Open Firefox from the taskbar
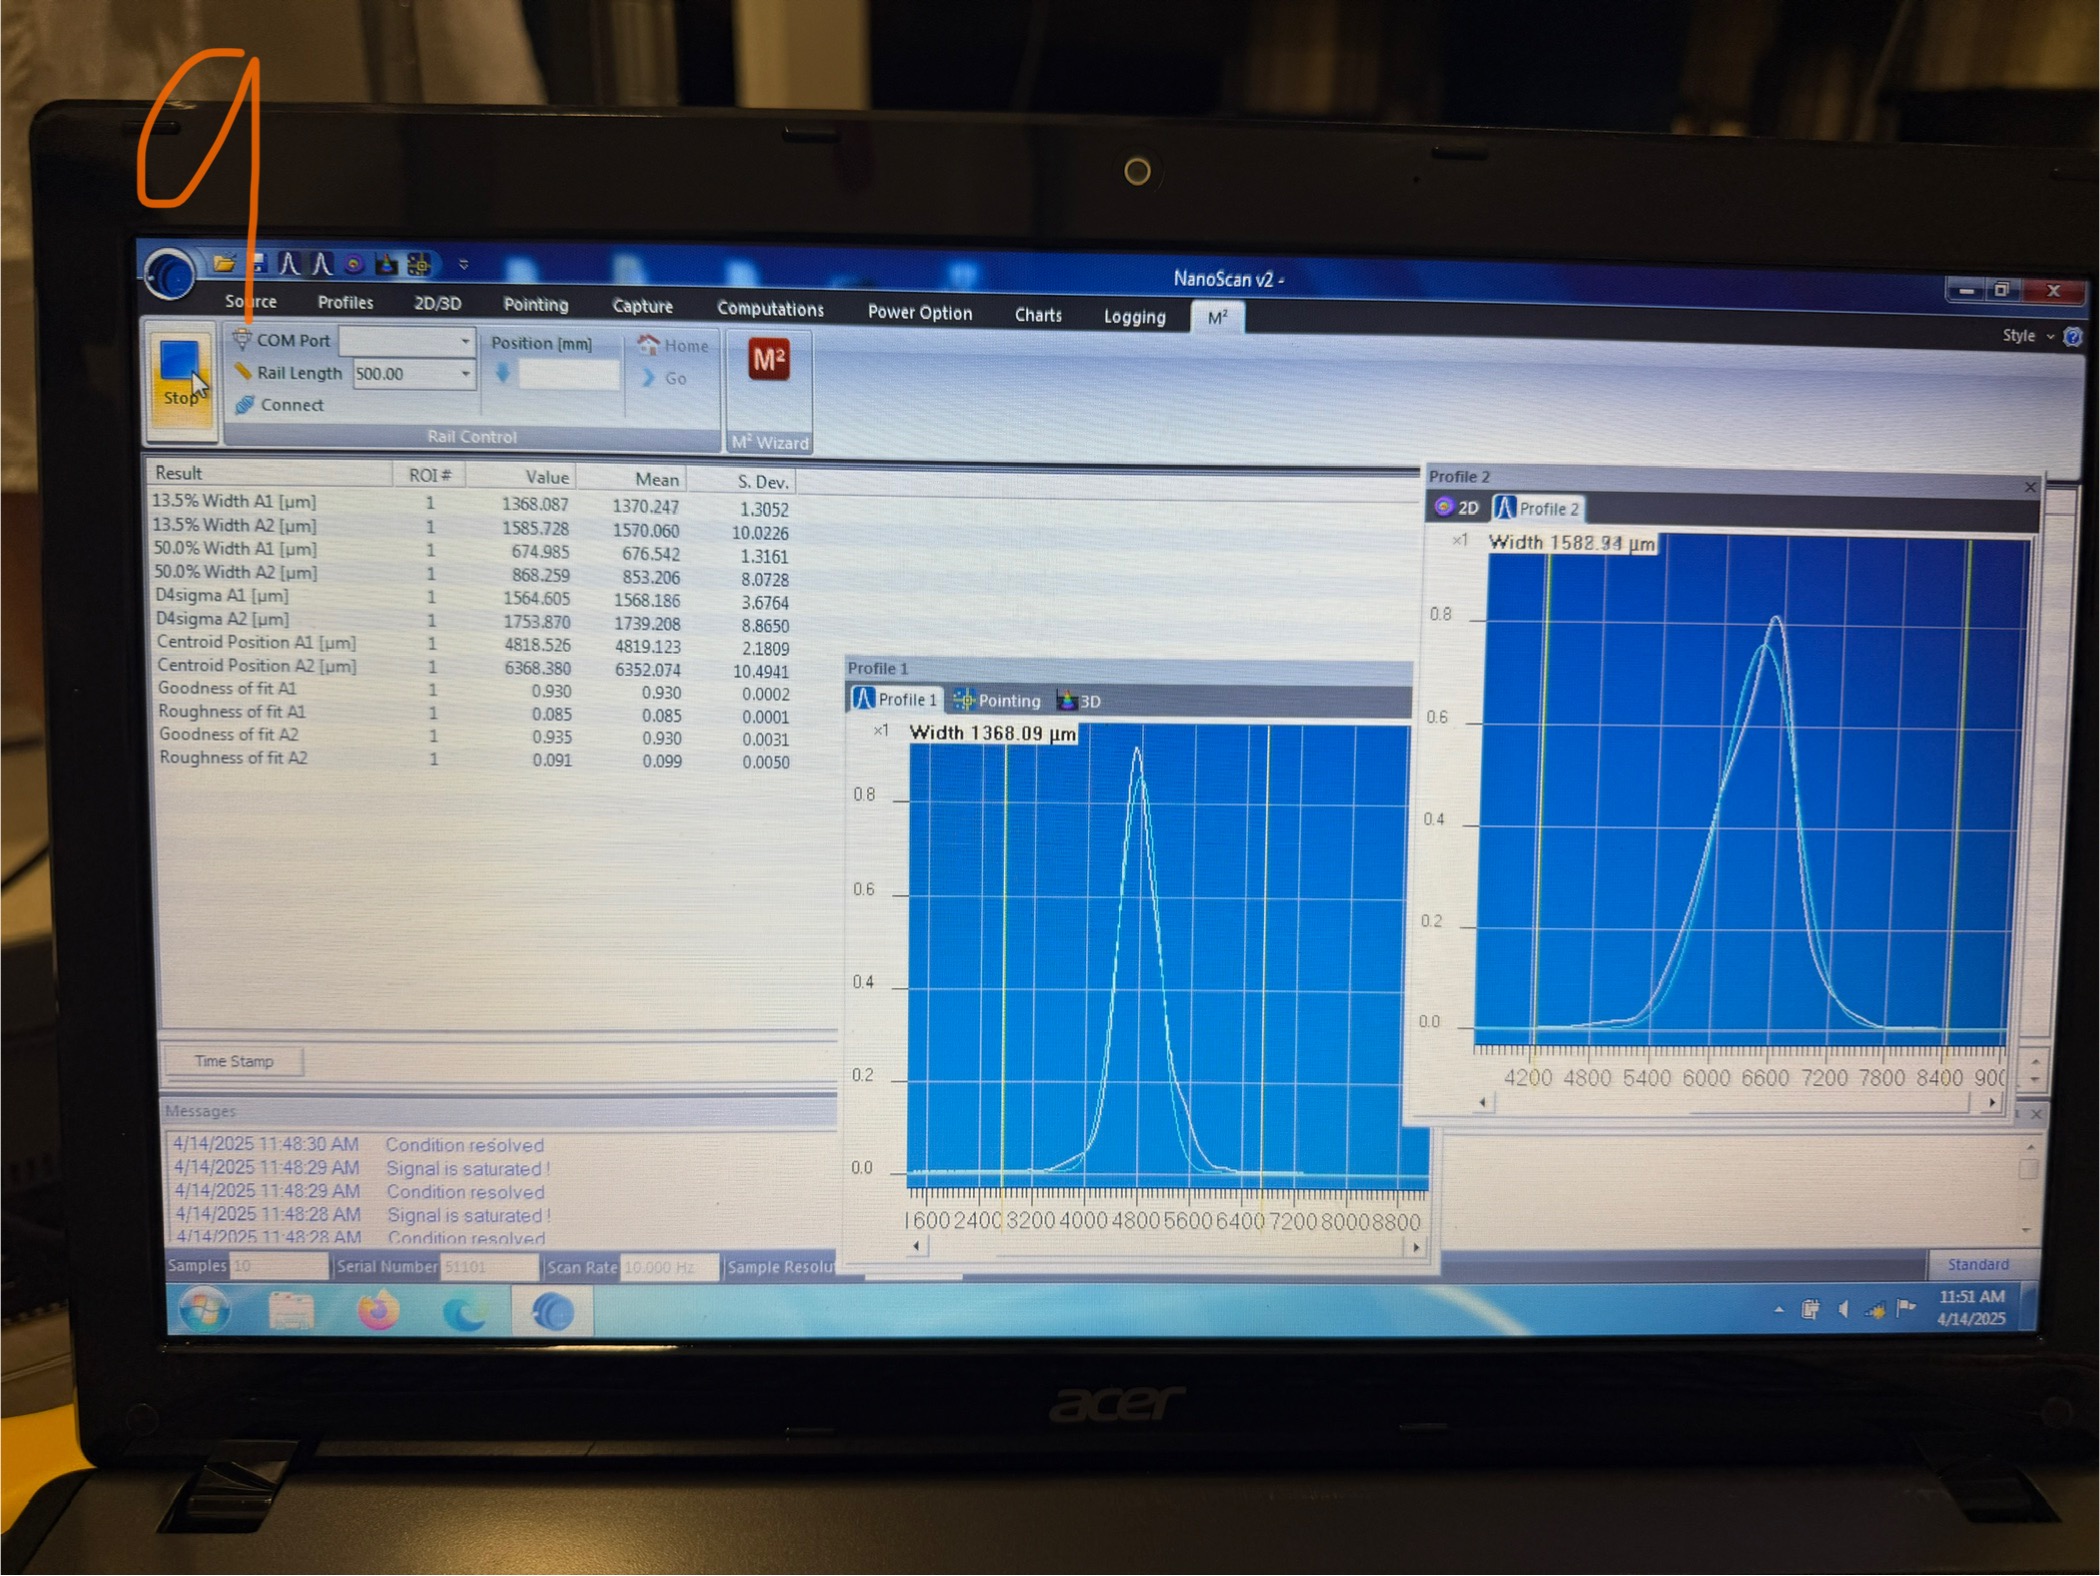This screenshot has height=1576, width=2100. [x=377, y=1312]
